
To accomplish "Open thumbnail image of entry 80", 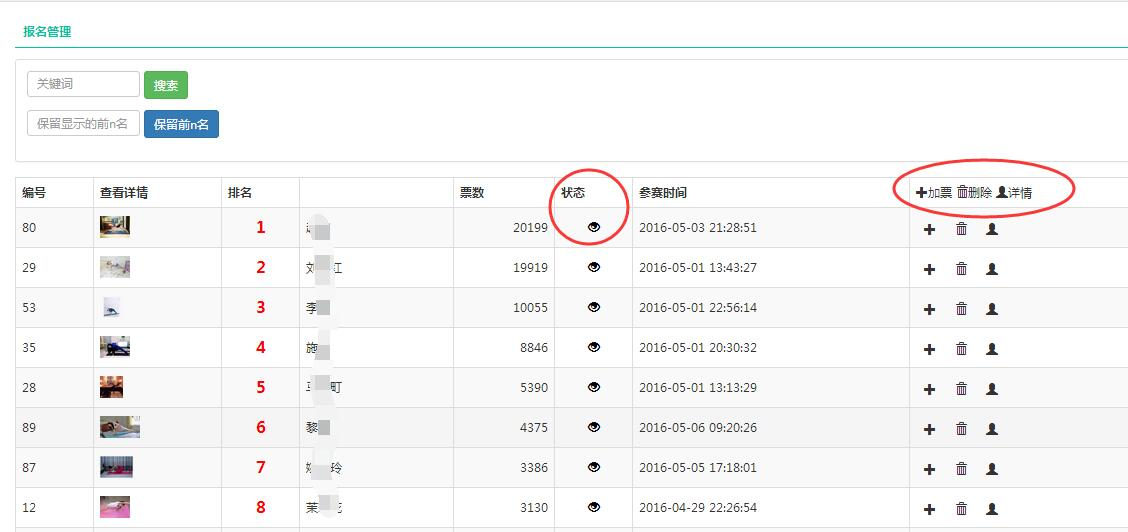I will (x=115, y=227).
